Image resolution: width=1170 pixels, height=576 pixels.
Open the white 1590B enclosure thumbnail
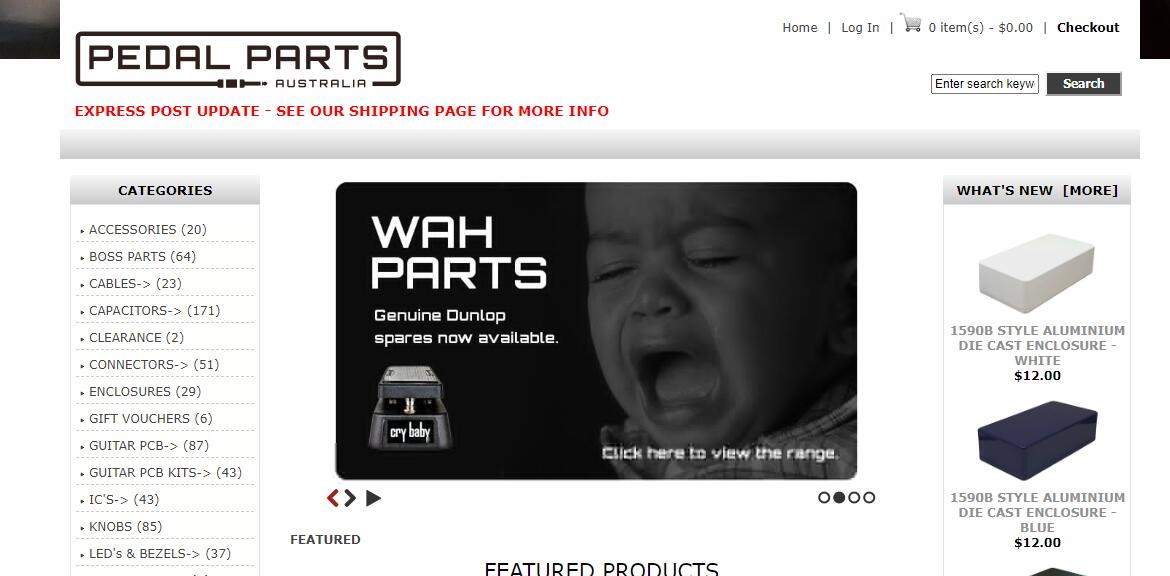(1036, 273)
